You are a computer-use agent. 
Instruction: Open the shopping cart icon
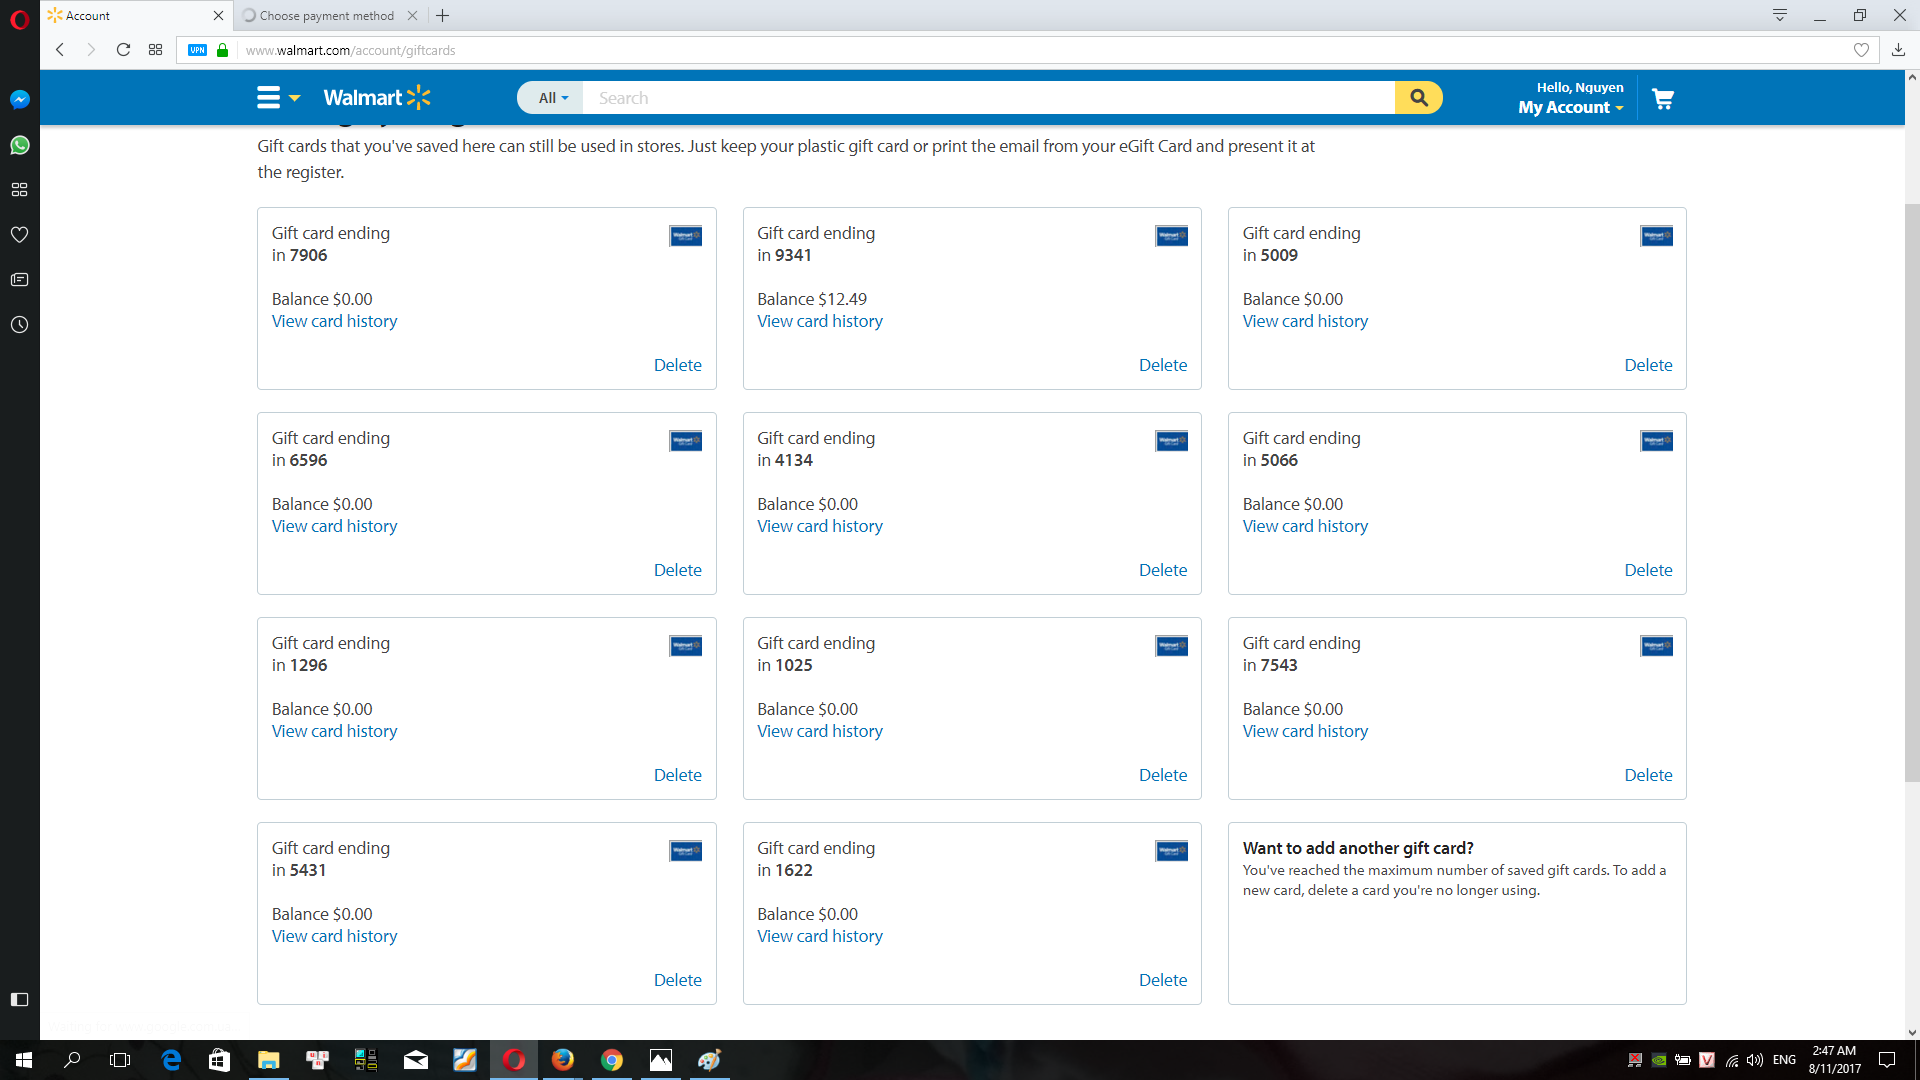(1662, 99)
